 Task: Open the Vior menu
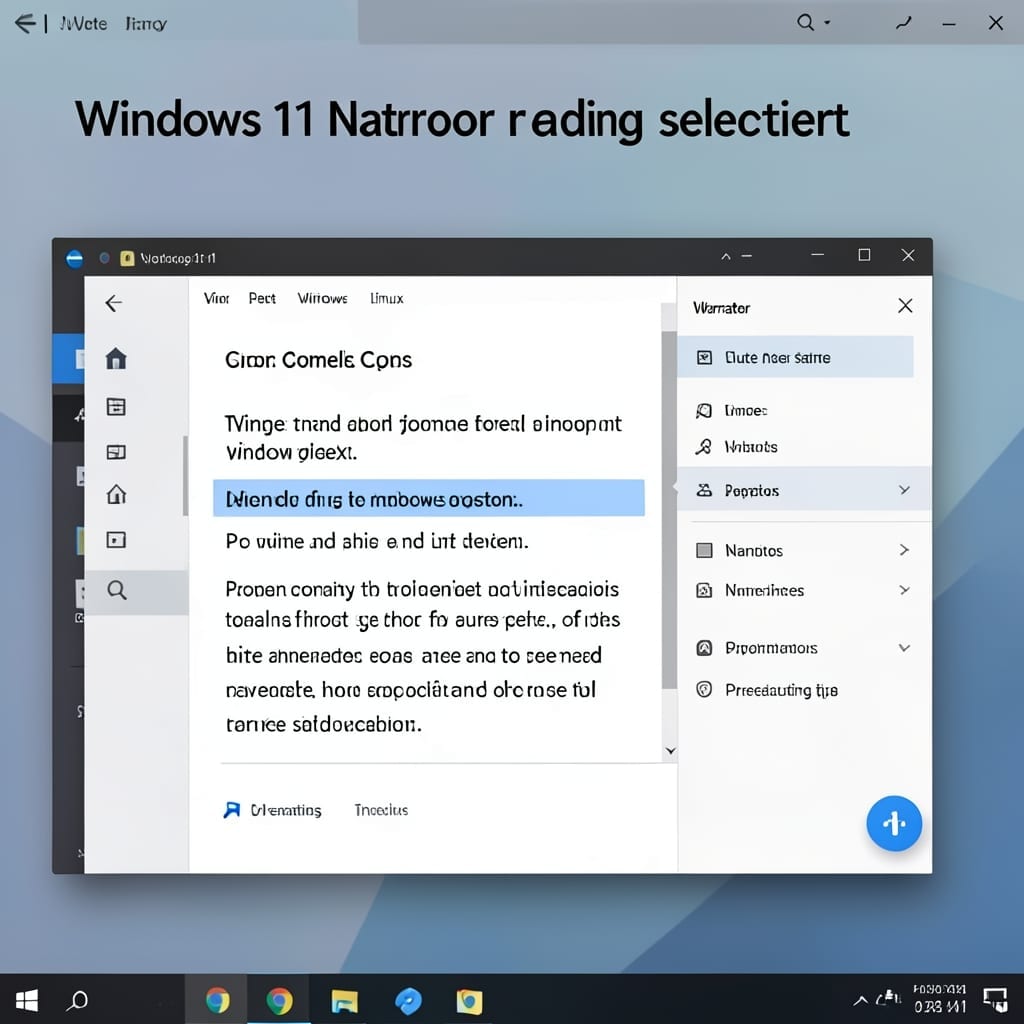pyautogui.click(x=216, y=298)
